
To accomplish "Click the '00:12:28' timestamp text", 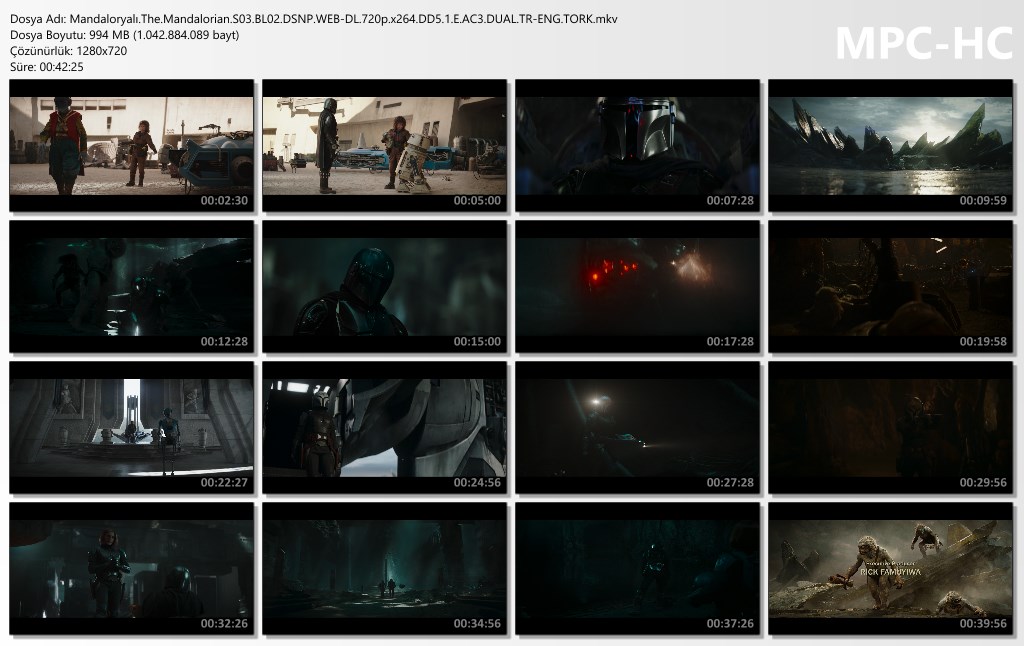I will pos(224,342).
